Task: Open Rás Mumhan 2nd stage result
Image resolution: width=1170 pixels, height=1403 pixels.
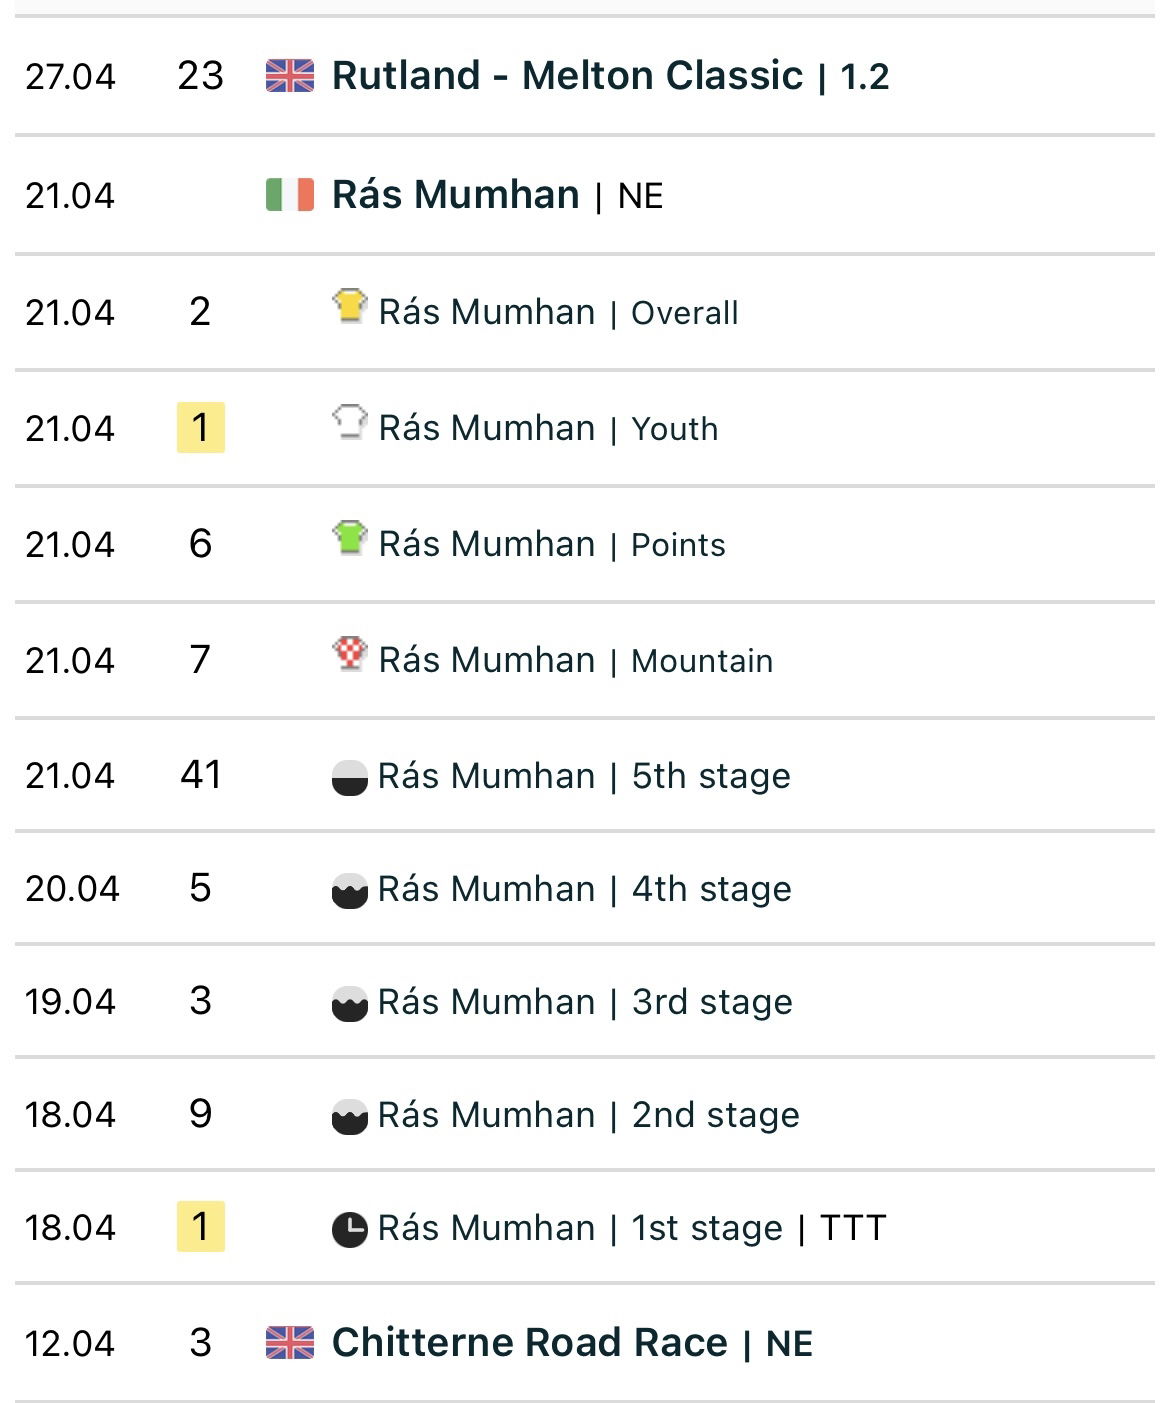Action: point(589,1115)
